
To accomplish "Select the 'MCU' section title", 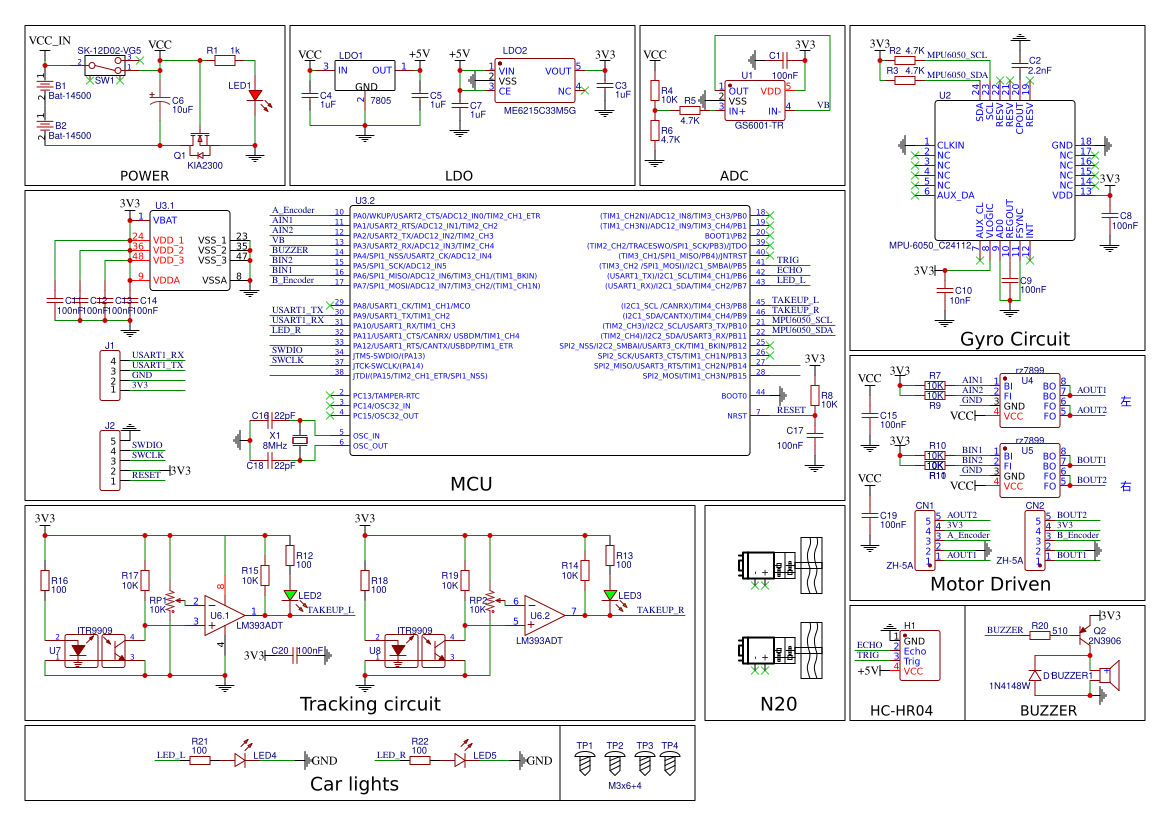I will coord(471,485).
